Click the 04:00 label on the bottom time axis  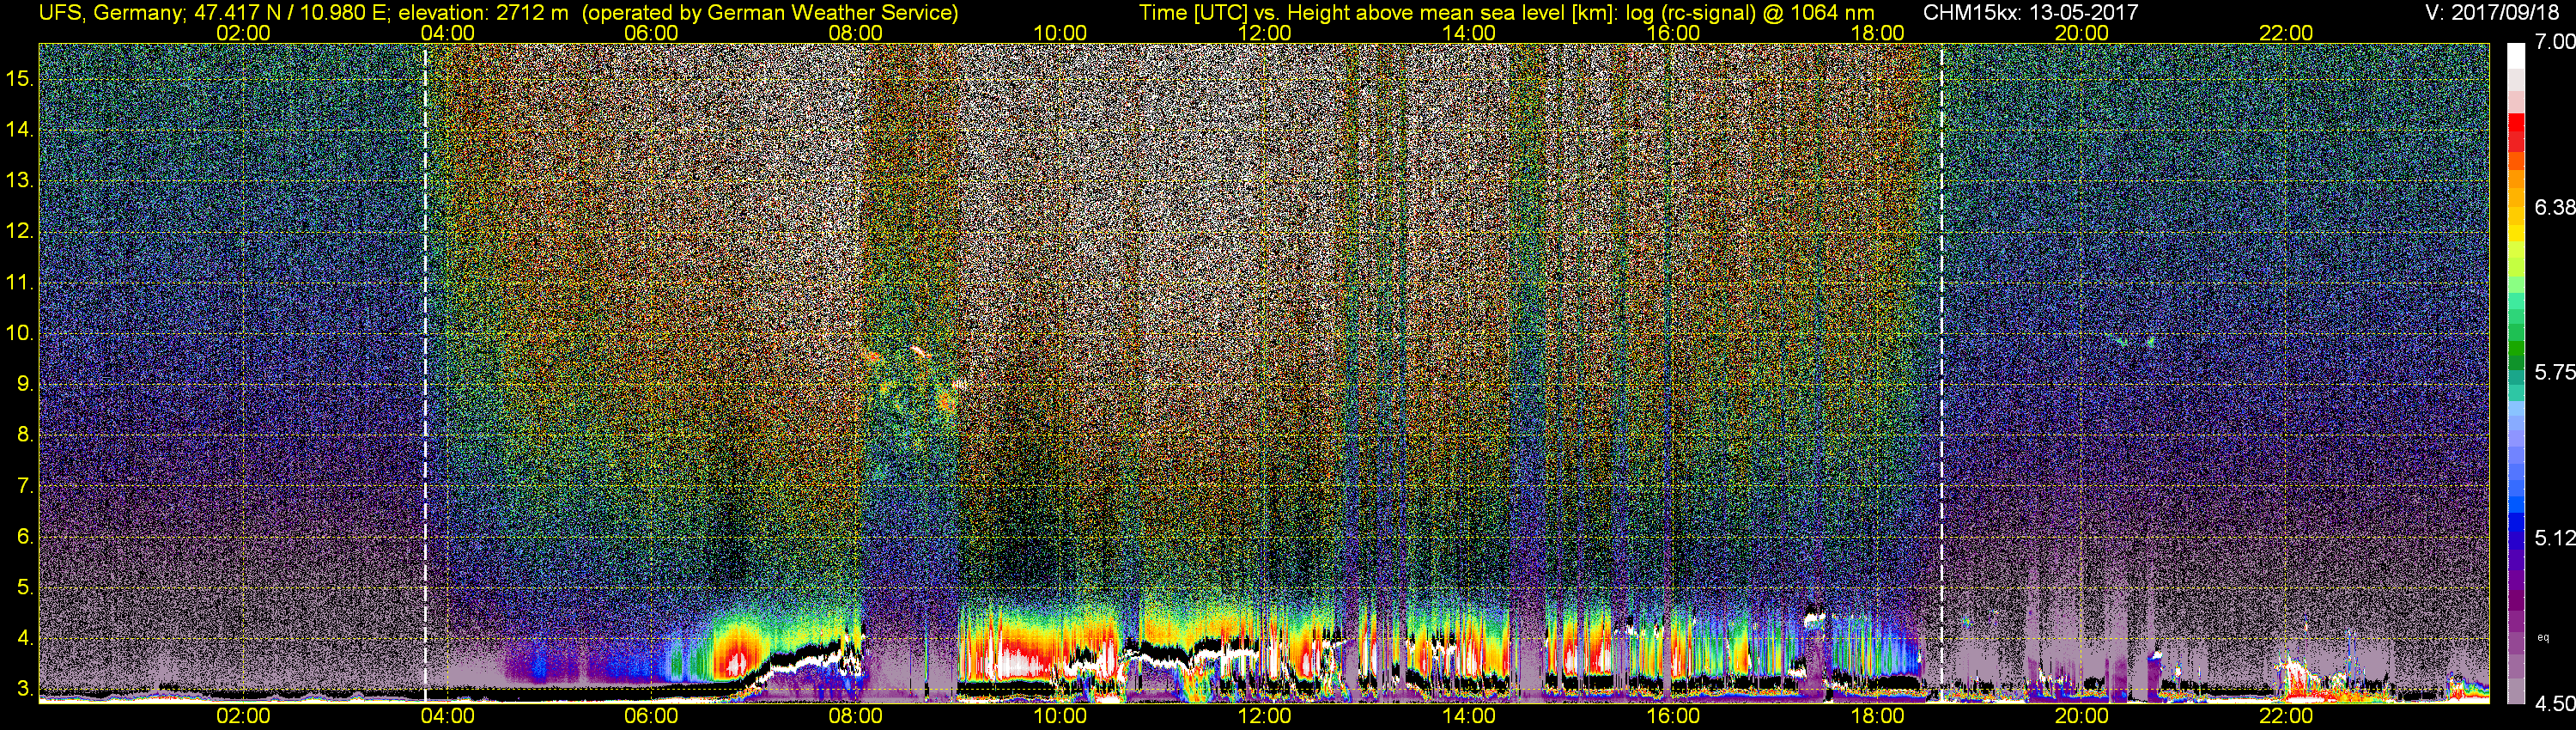[x=447, y=716]
